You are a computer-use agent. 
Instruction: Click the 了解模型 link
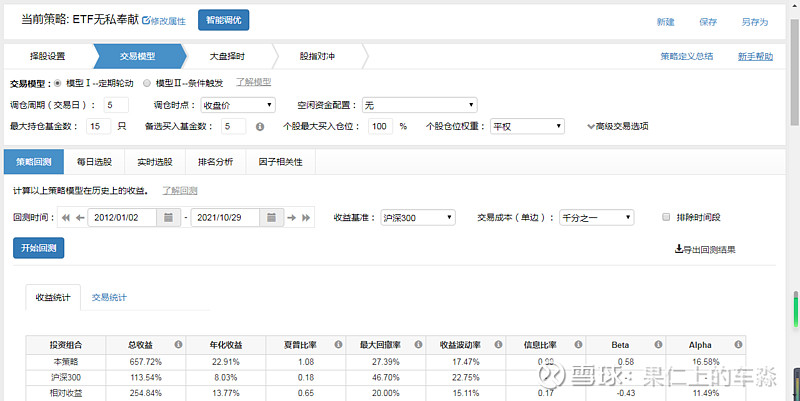(254, 82)
